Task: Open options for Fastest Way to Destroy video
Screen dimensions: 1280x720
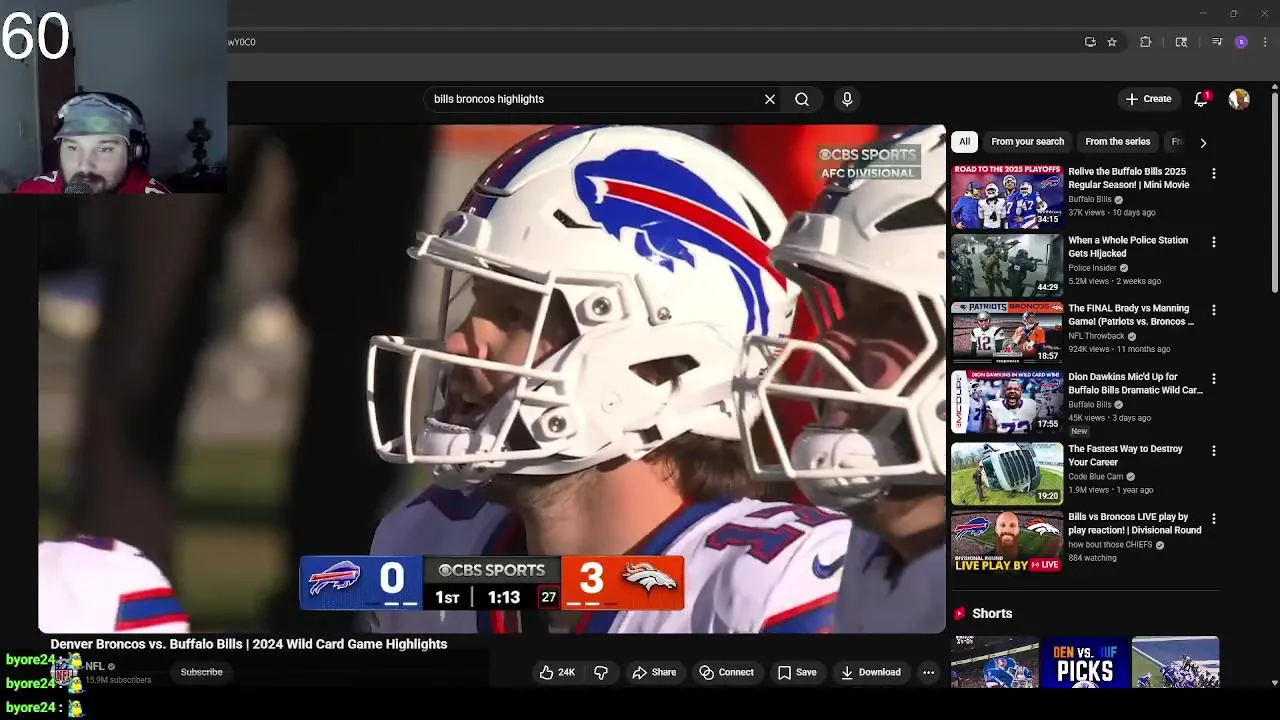Action: click(1214, 451)
